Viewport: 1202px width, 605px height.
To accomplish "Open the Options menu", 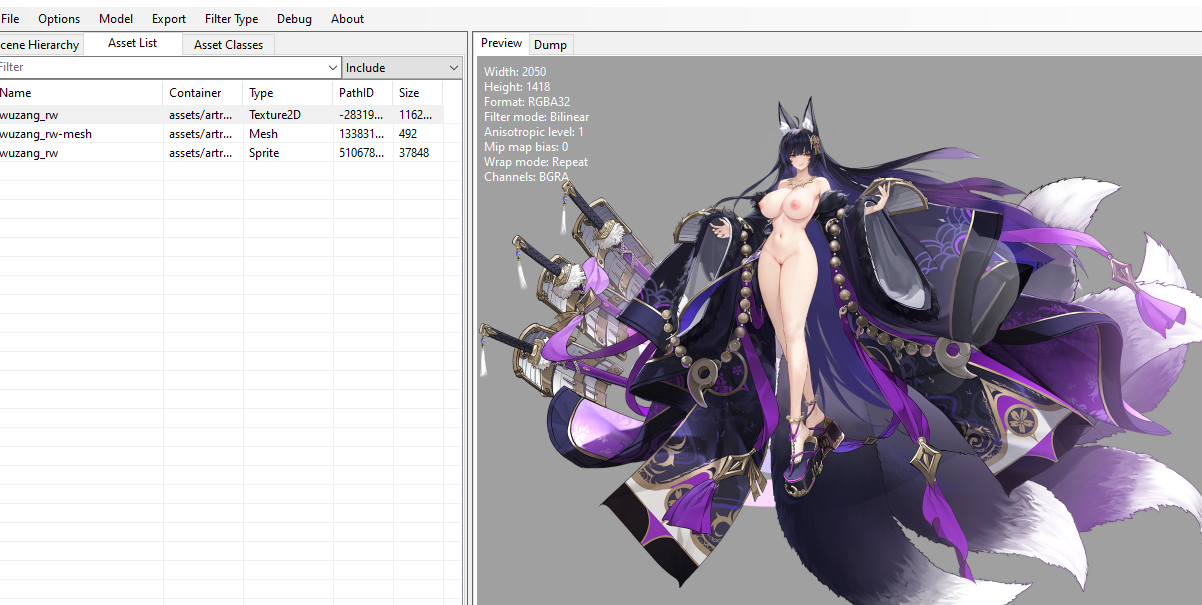I will coord(59,19).
